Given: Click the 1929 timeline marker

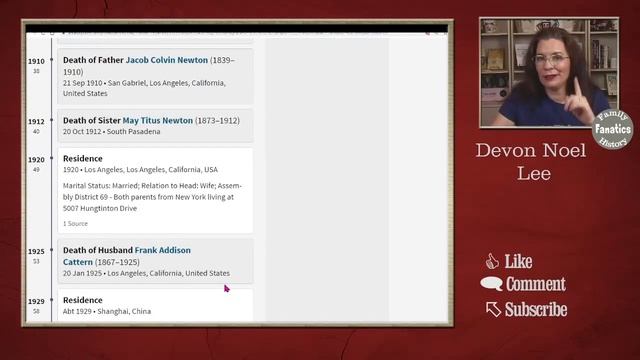Looking at the screenshot, I should 51,300.
